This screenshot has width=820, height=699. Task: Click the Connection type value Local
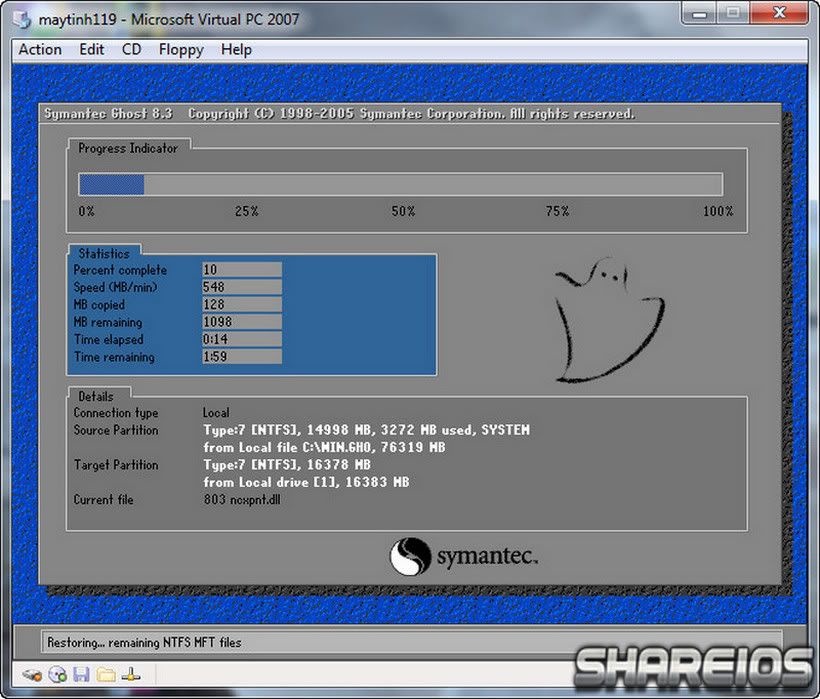pyautogui.click(x=216, y=412)
